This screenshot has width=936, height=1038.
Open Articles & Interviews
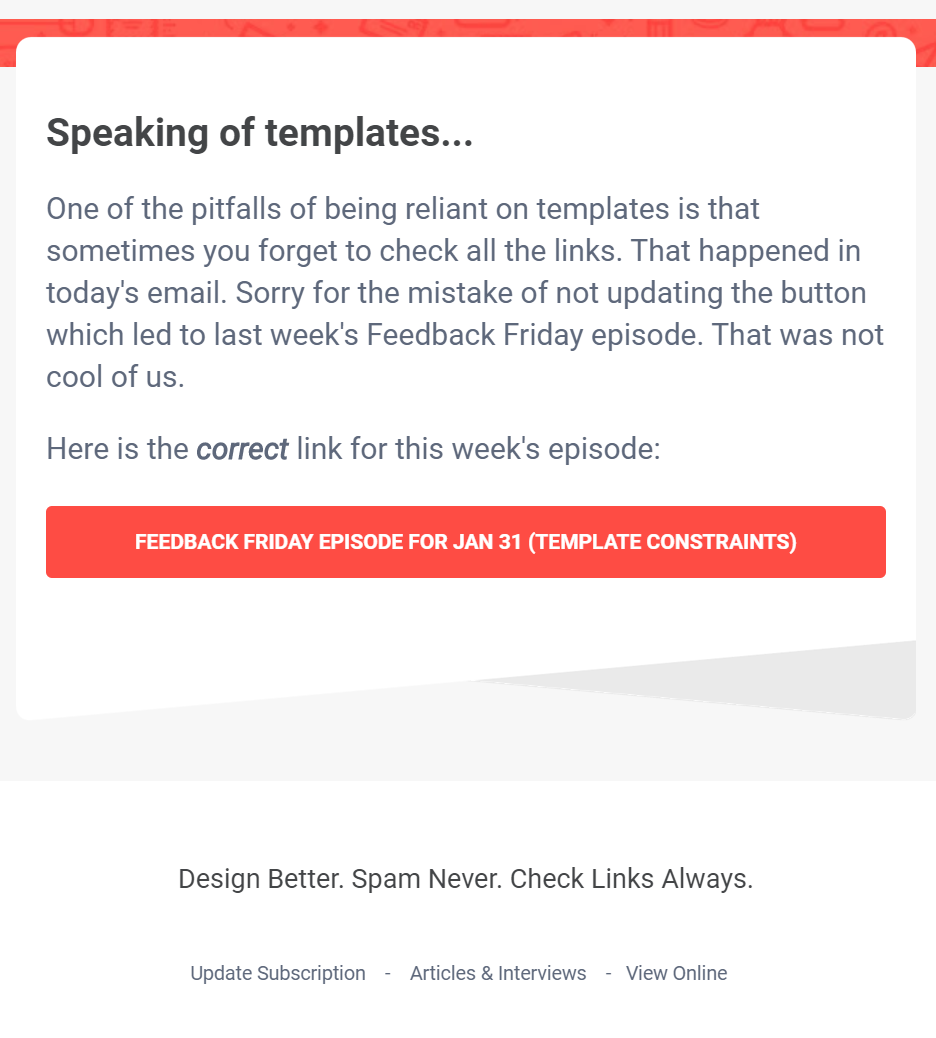coord(498,973)
